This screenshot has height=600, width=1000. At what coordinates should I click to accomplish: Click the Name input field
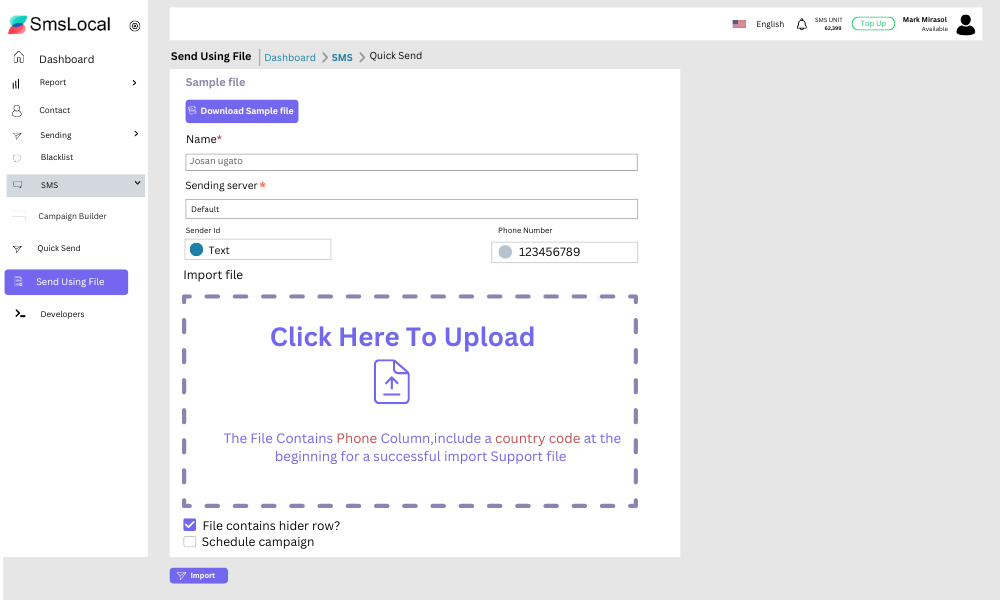click(x=411, y=162)
